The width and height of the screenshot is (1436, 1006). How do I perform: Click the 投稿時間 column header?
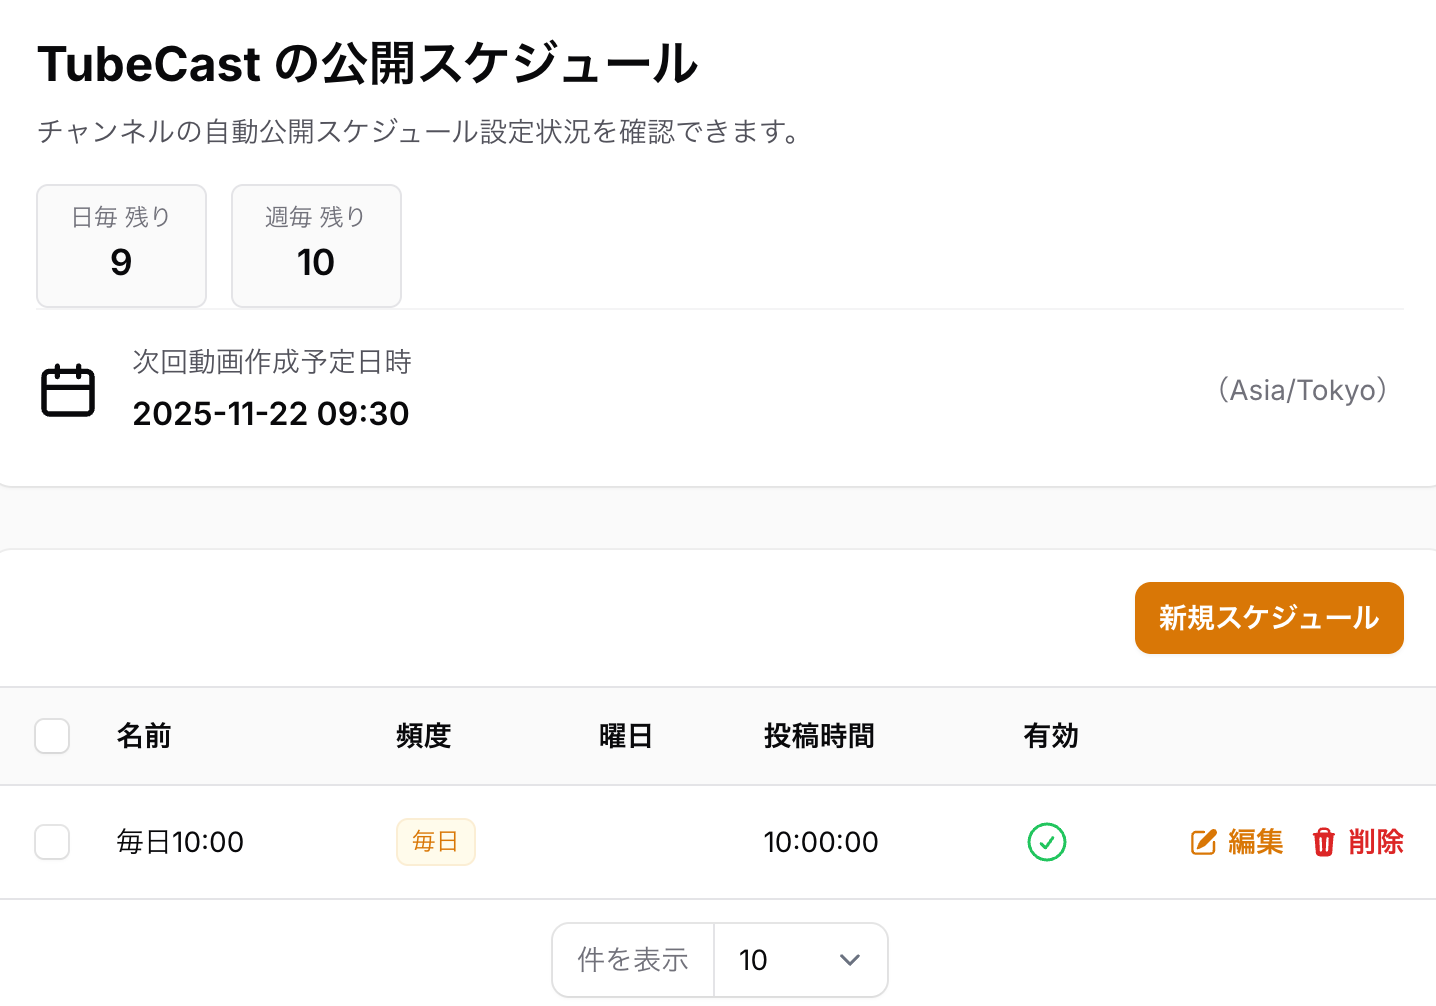(819, 736)
